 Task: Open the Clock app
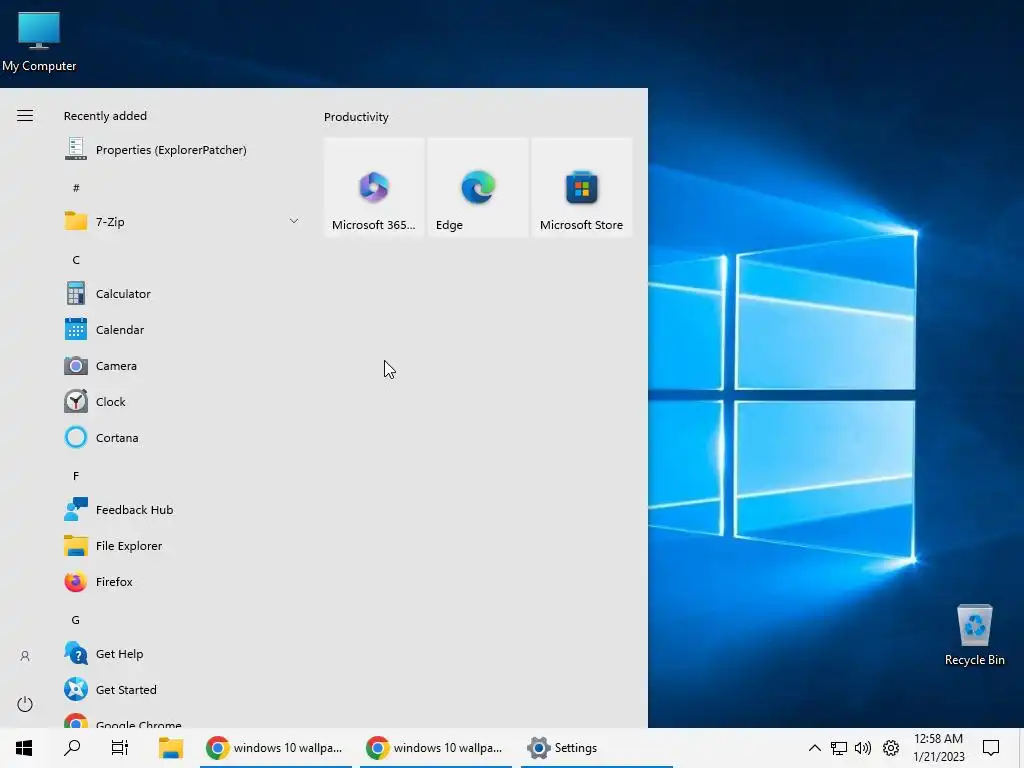click(x=182, y=402)
